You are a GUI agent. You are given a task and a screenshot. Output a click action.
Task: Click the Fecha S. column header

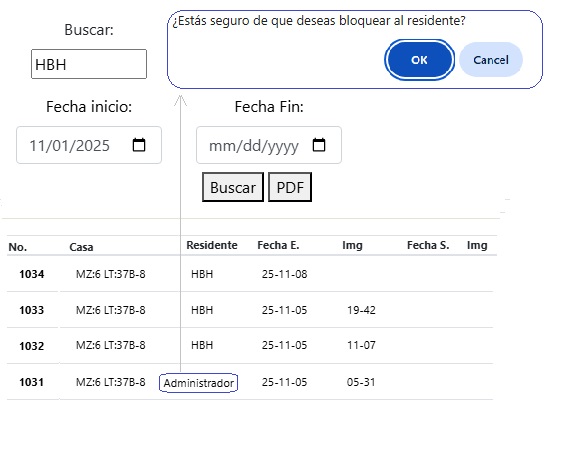pyautogui.click(x=428, y=245)
